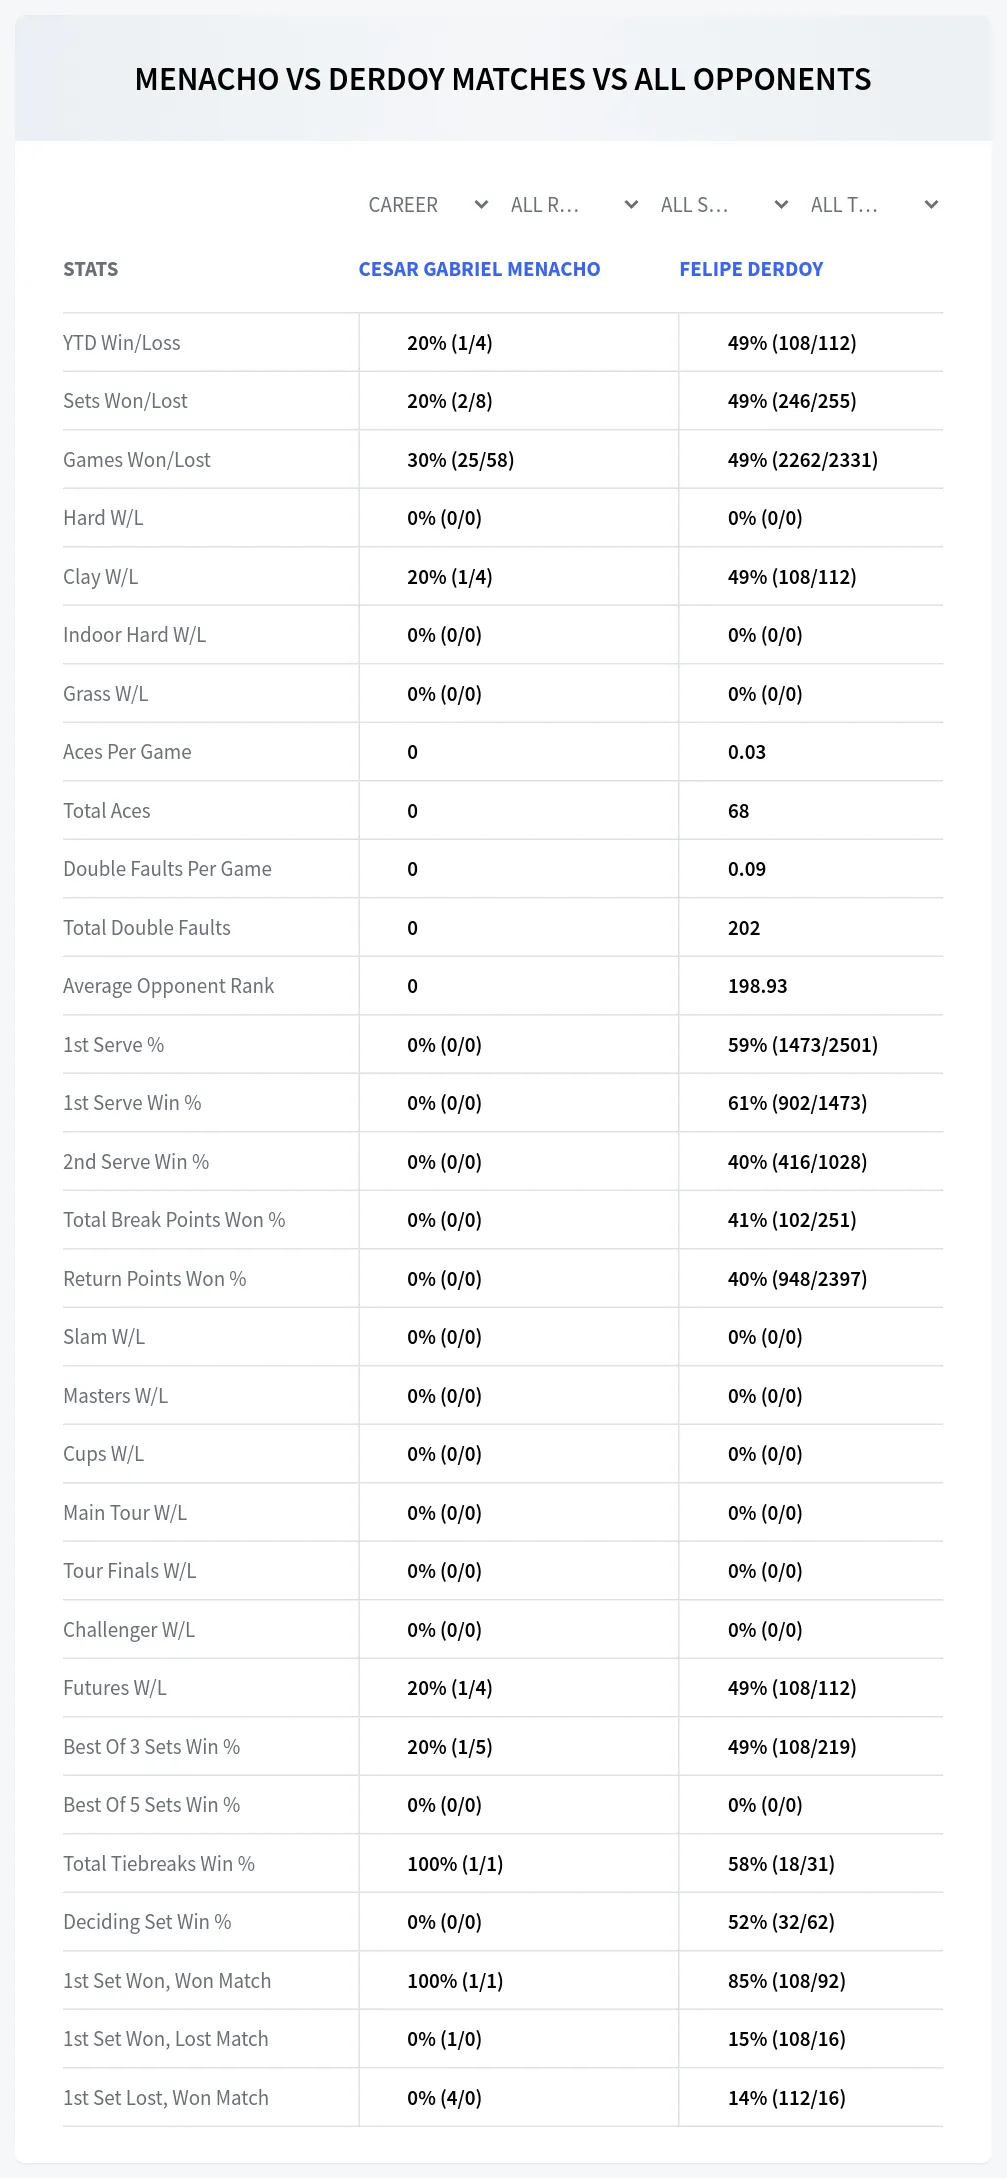1007x2178 pixels.
Task: Open the ALL S... filter dropdown
Action: (725, 205)
